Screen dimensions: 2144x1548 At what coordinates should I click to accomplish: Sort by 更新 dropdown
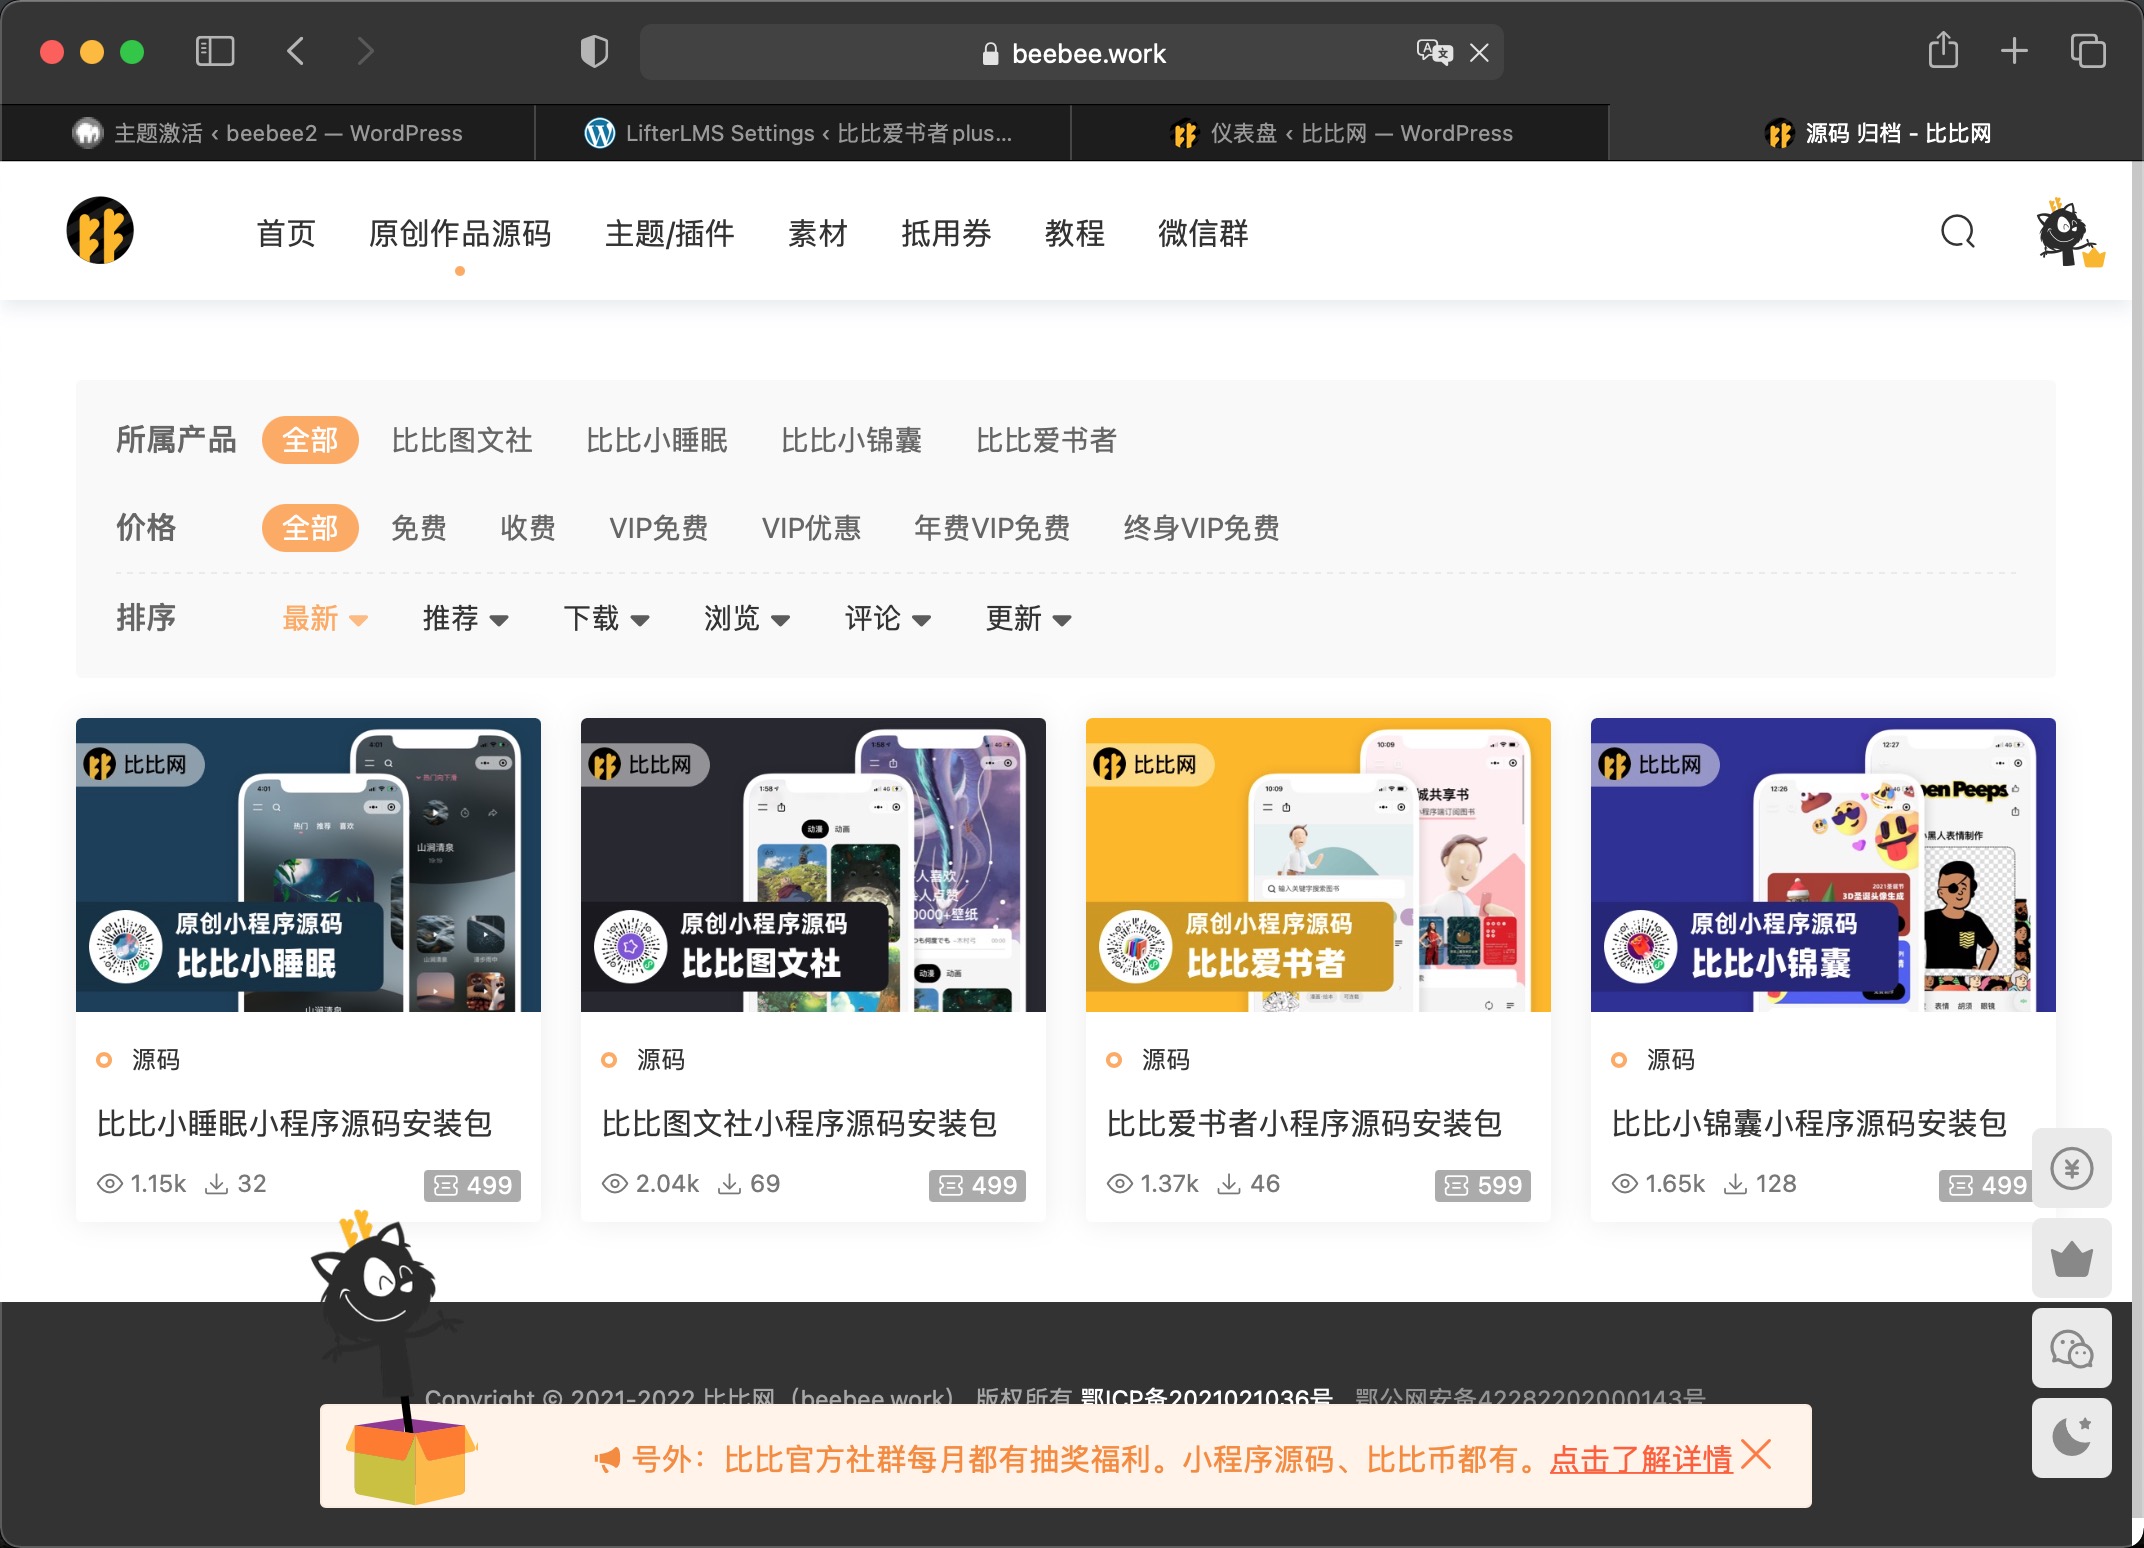point(1029,619)
